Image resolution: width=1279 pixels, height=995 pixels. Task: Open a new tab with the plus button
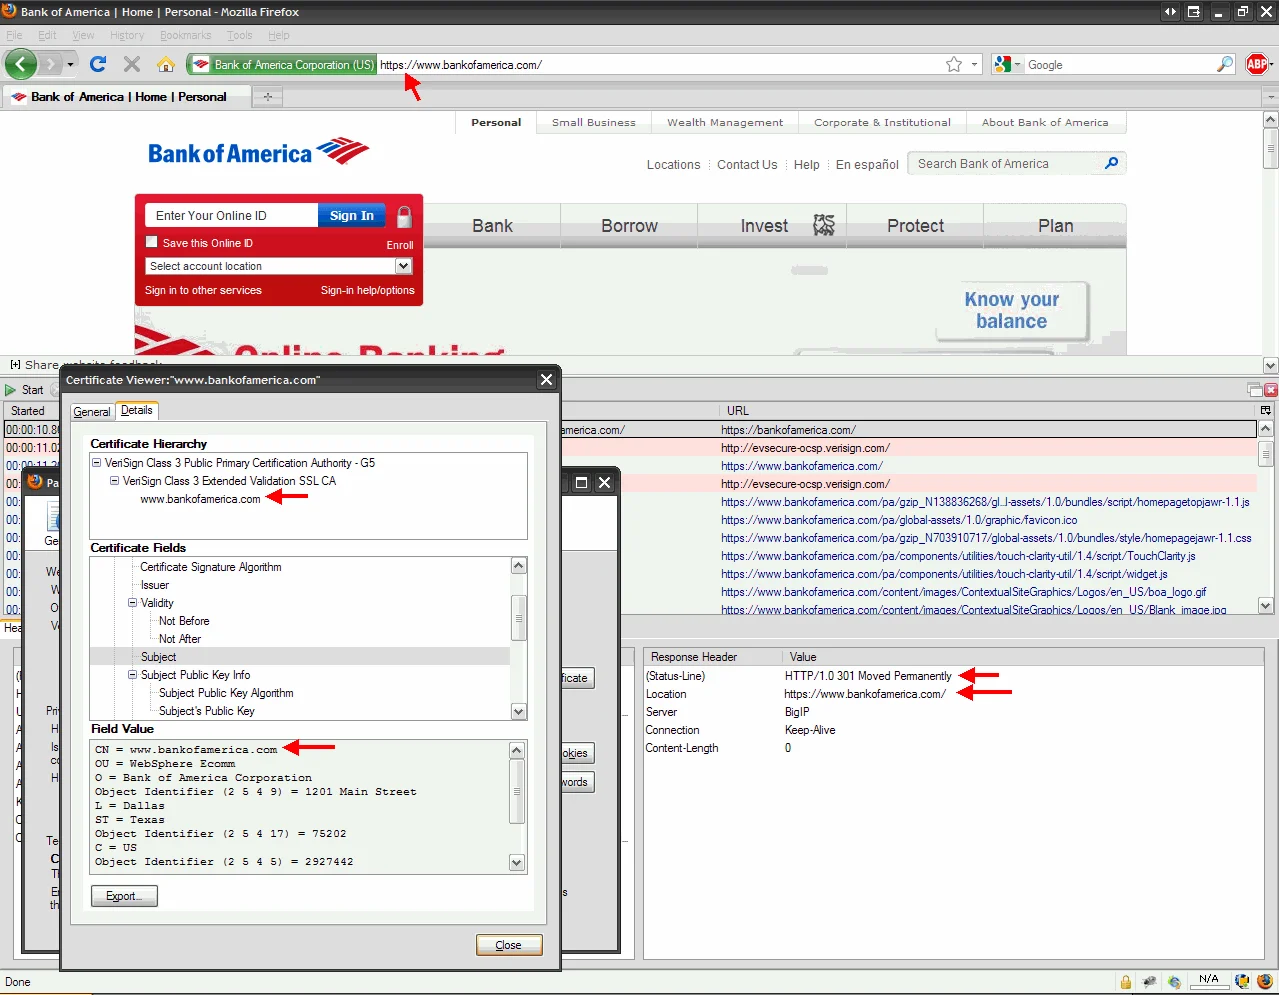click(267, 97)
